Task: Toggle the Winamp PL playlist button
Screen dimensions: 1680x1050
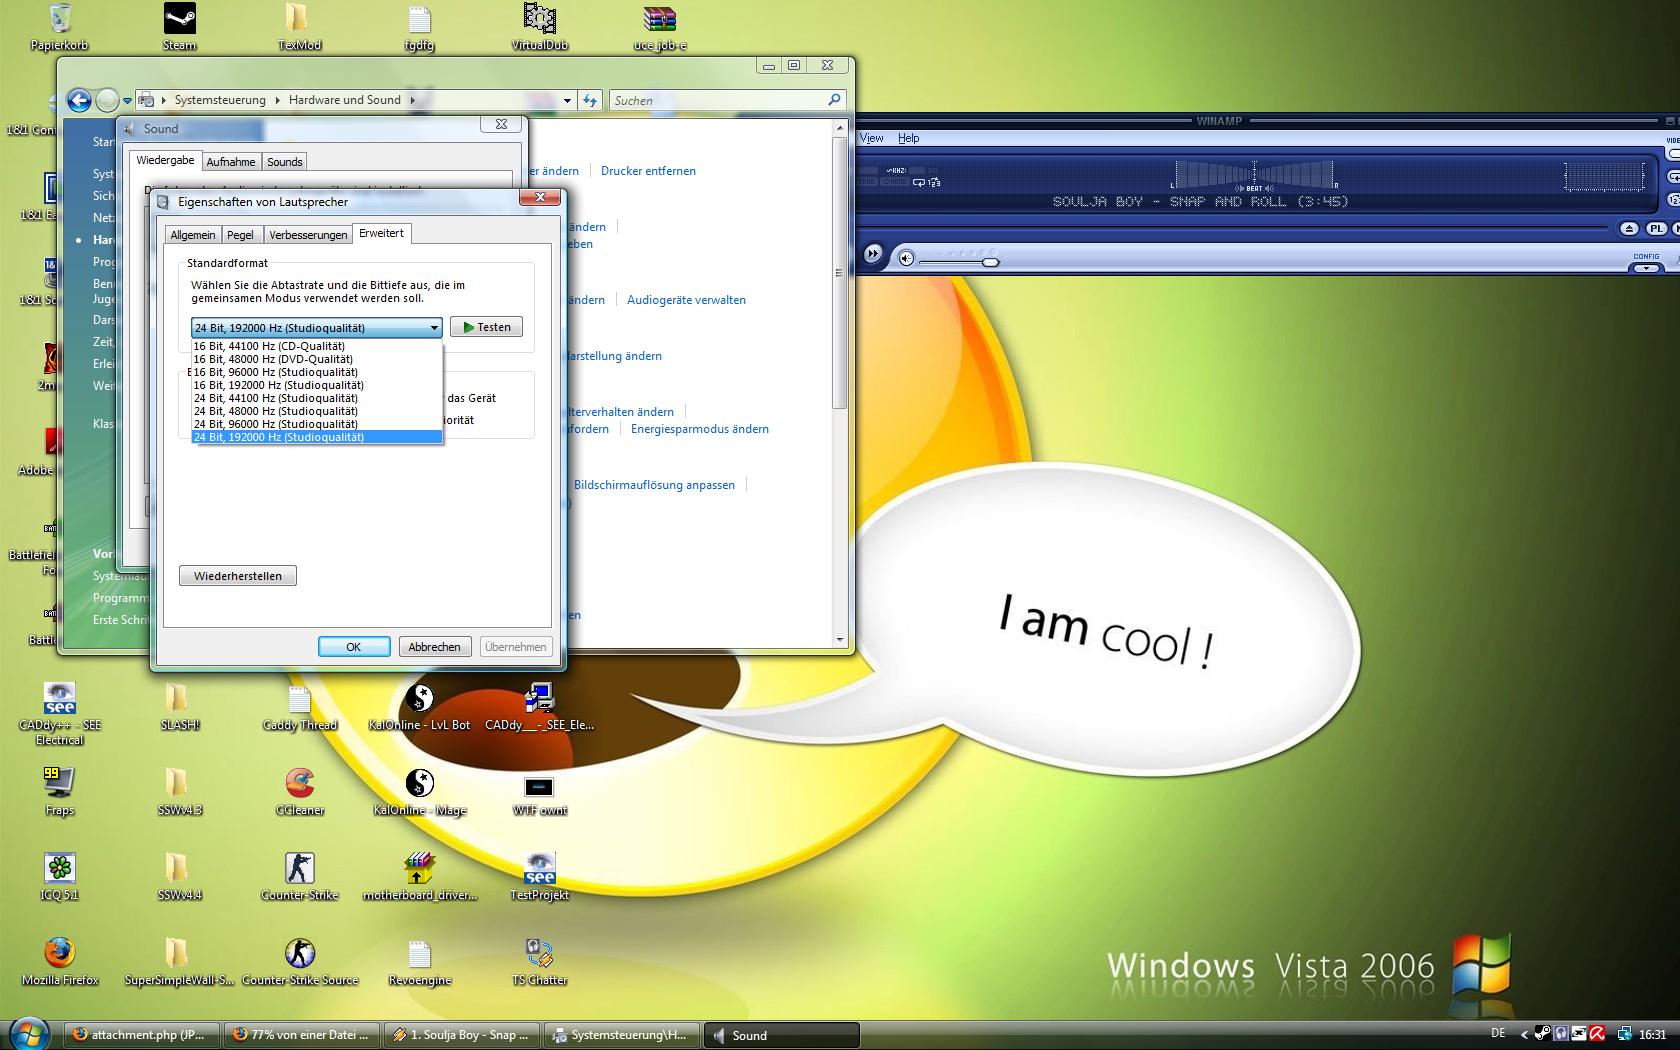Action: (1656, 228)
